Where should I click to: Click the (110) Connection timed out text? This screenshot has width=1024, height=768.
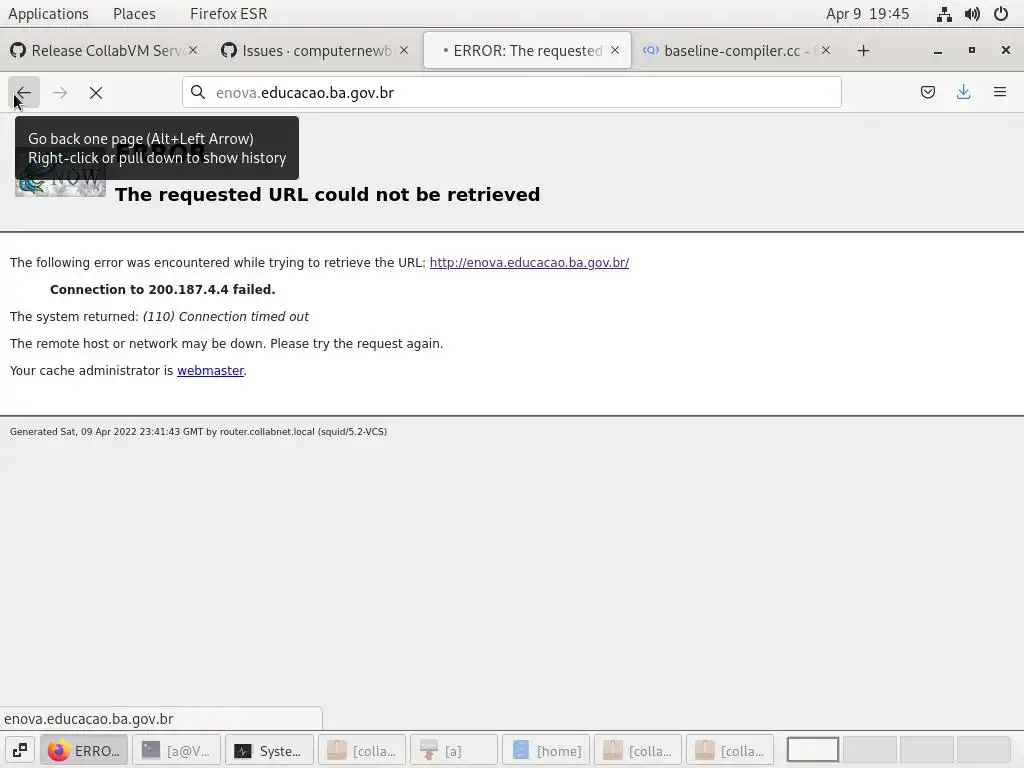tap(226, 317)
